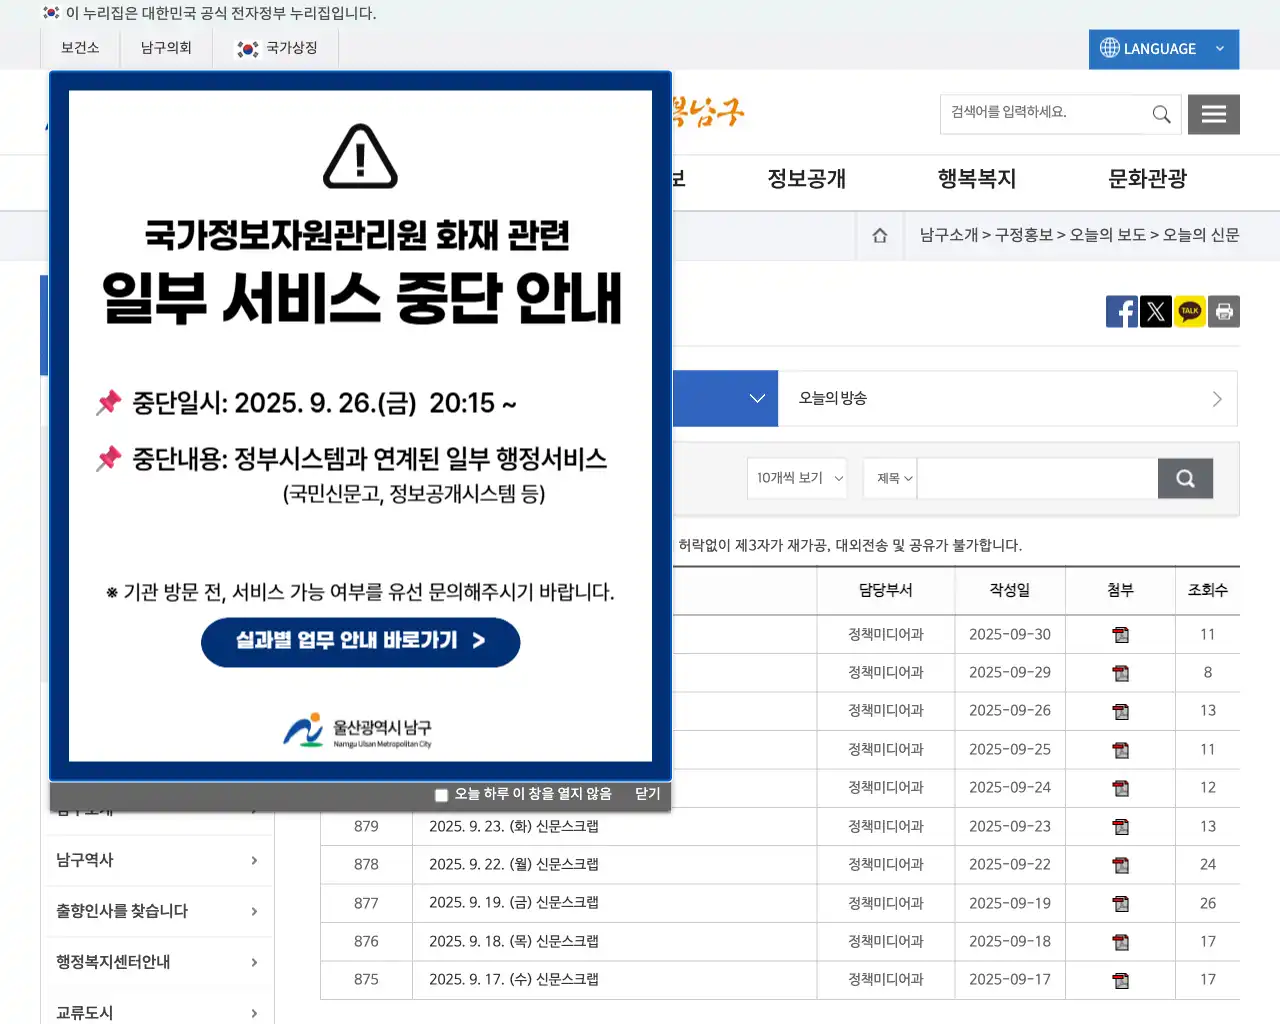
Task: Click the search magnifier icon in header
Action: click(1161, 114)
